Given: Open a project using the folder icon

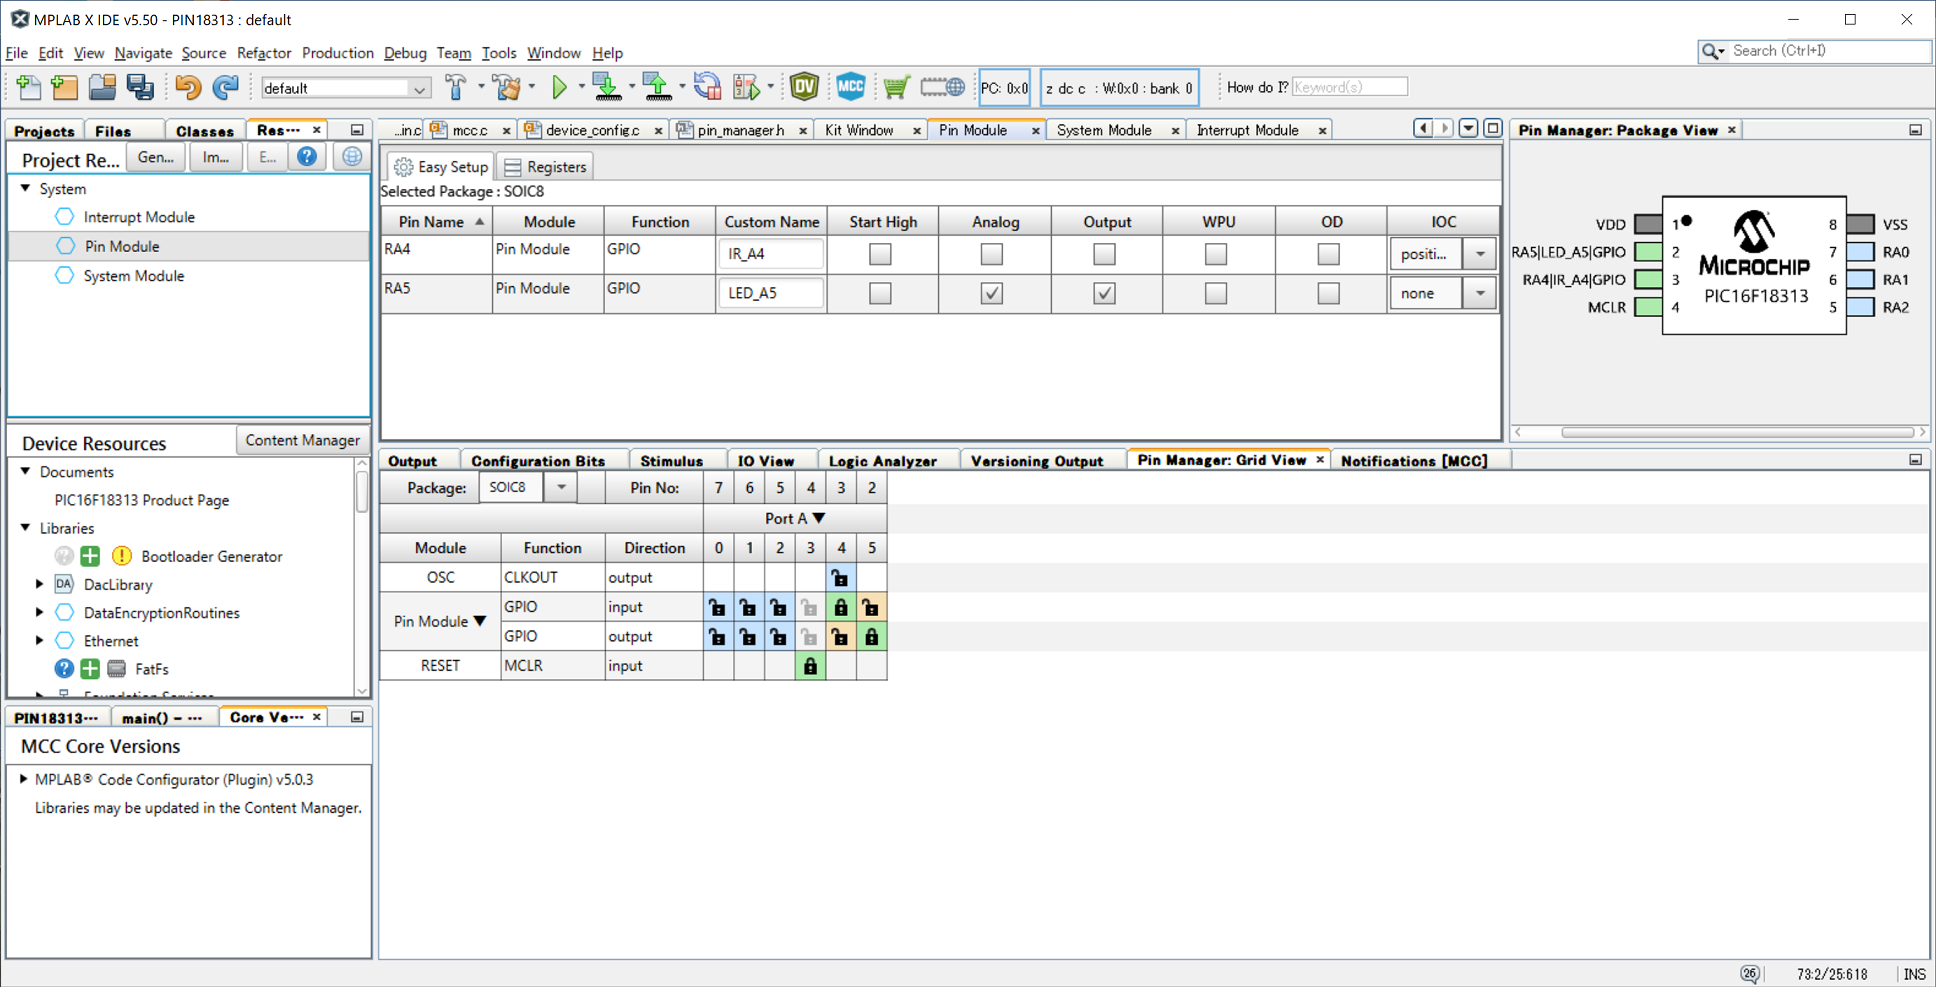Looking at the screenshot, I should coord(102,88).
